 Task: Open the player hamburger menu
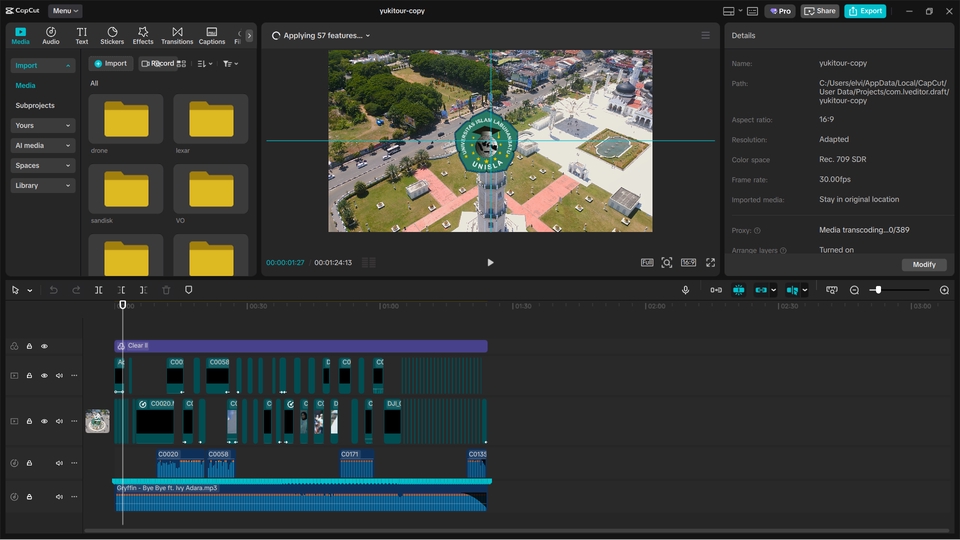pyautogui.click(x=705, y=36)
